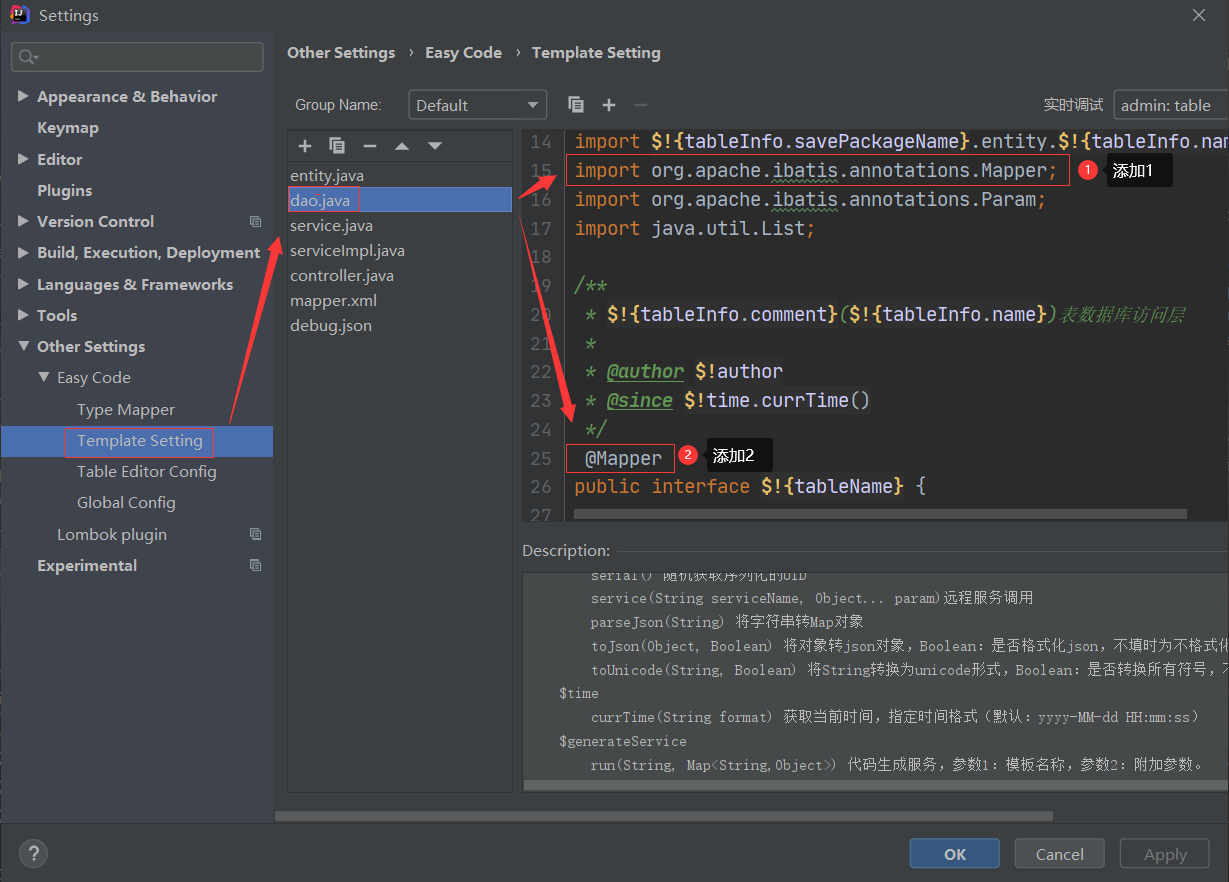
Task: Select Lombok plugin in the tree
Action: (x=112, y=534)
